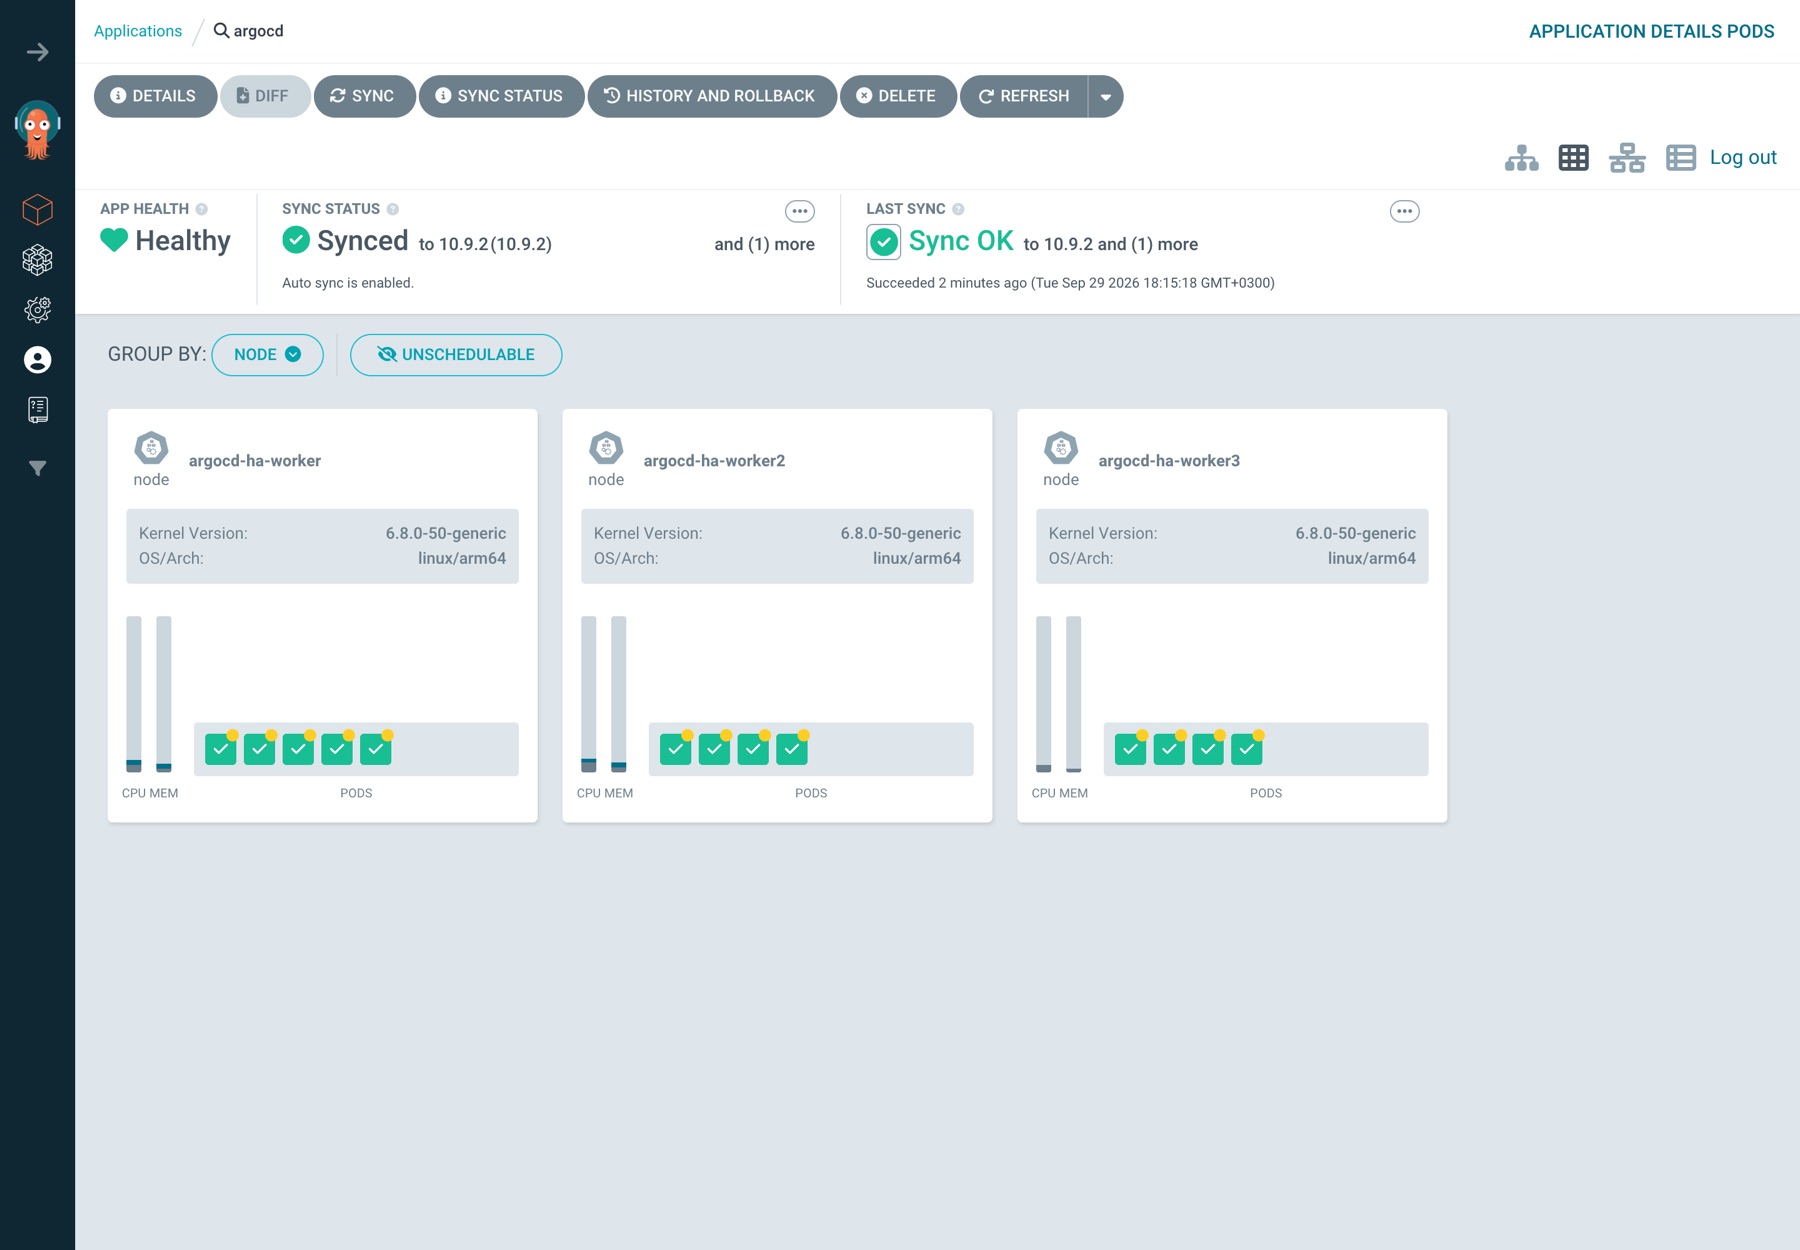Switch to the tree view icon
Screen dimensions: 1800x1250
point(1522,158)
